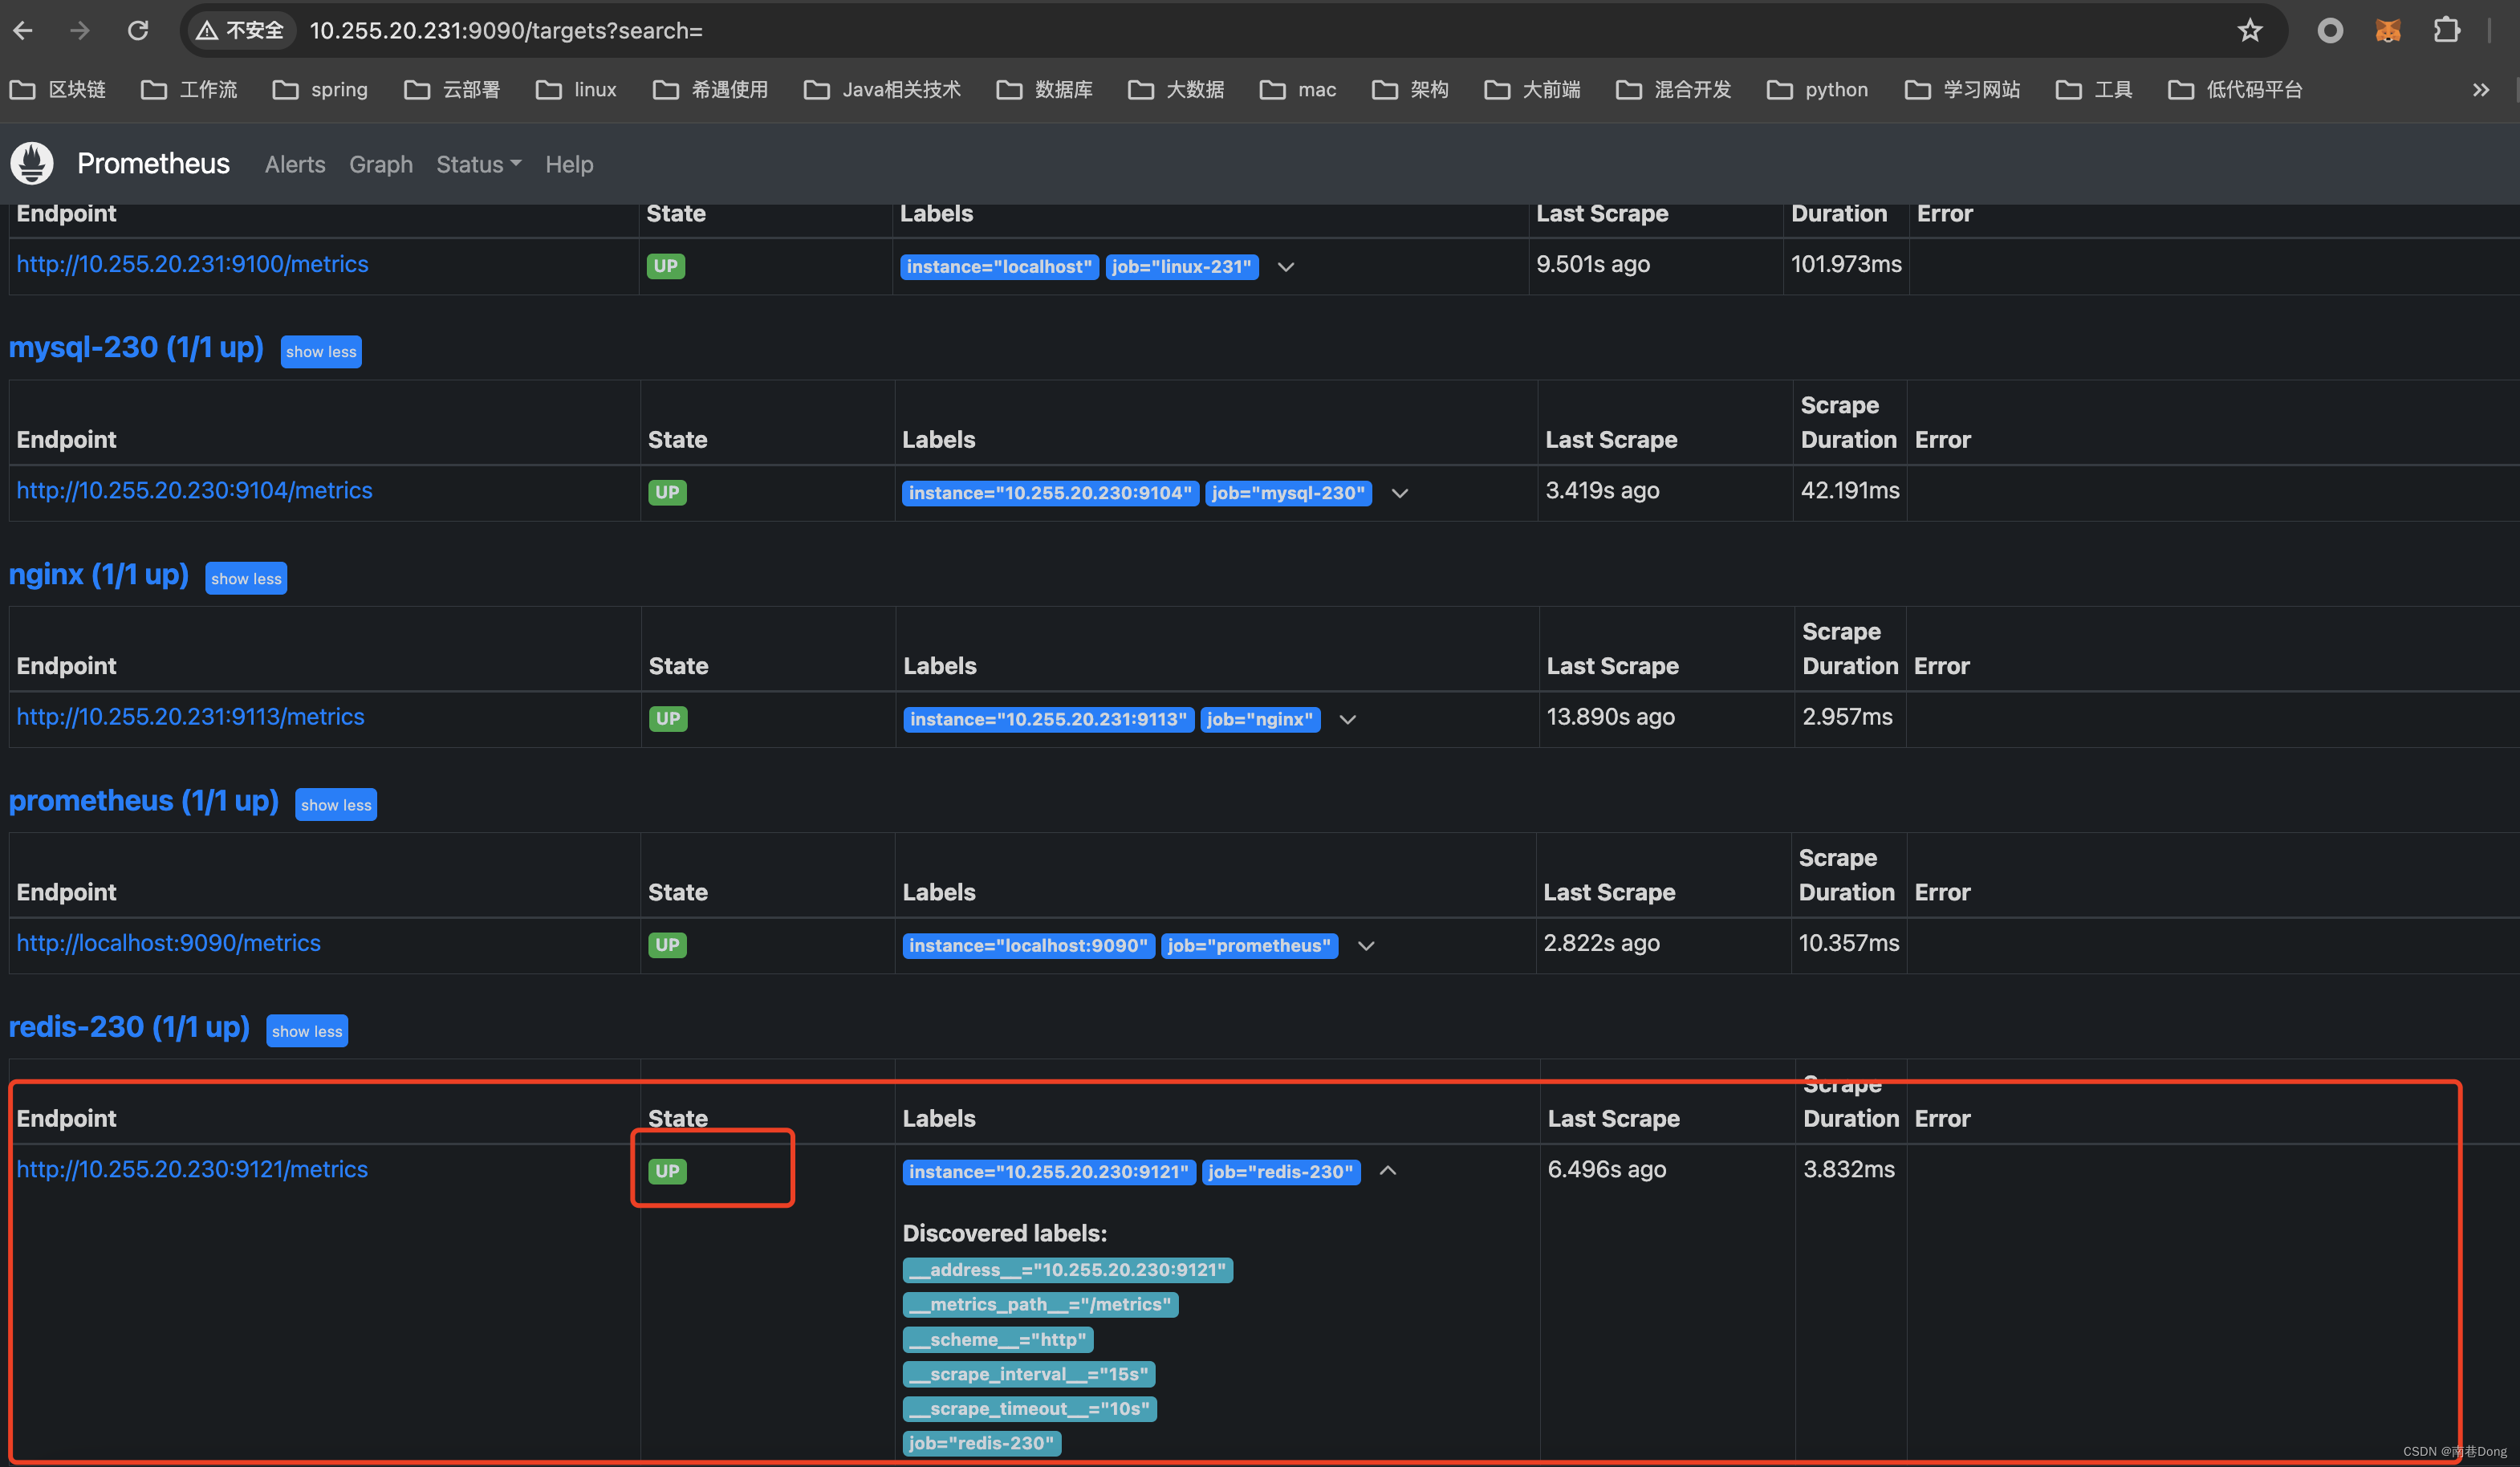
Task: Click the UP state badge for nginx
Action: click(667, 717)
